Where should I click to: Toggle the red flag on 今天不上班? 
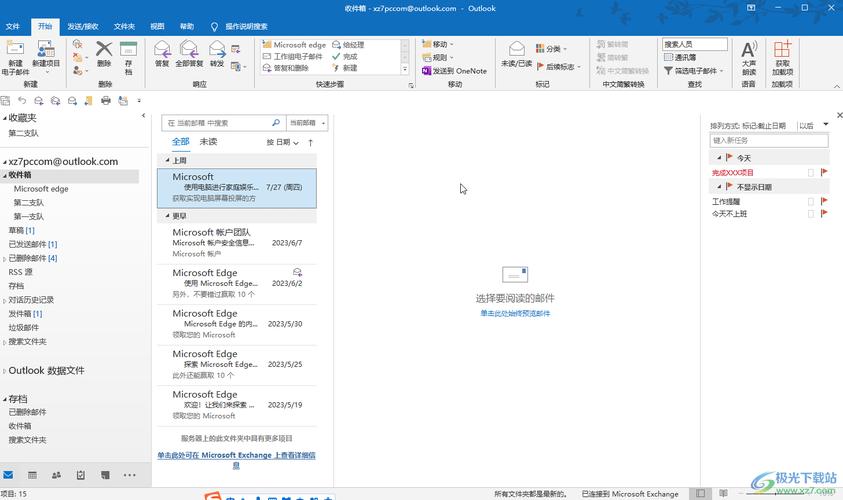[x=824, y=213]
